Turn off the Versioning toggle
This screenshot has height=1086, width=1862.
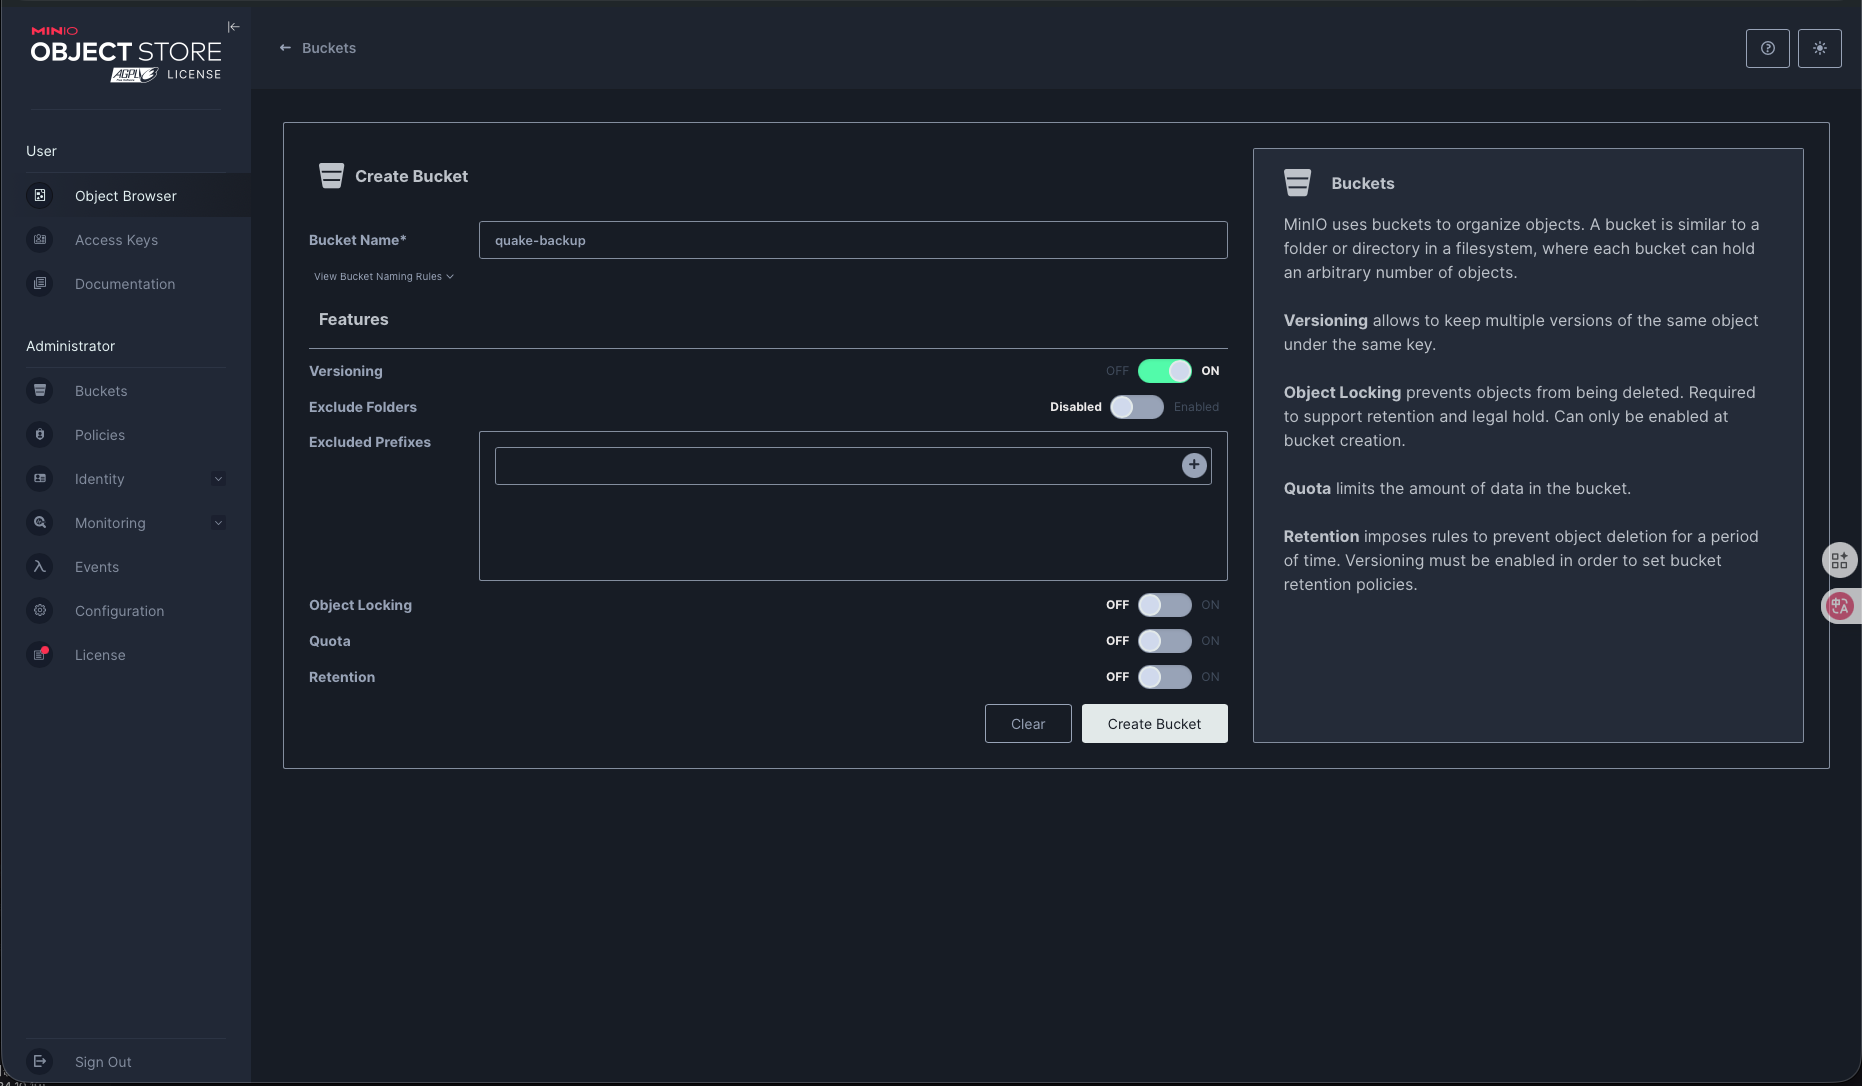click(x=1164, y=371)
